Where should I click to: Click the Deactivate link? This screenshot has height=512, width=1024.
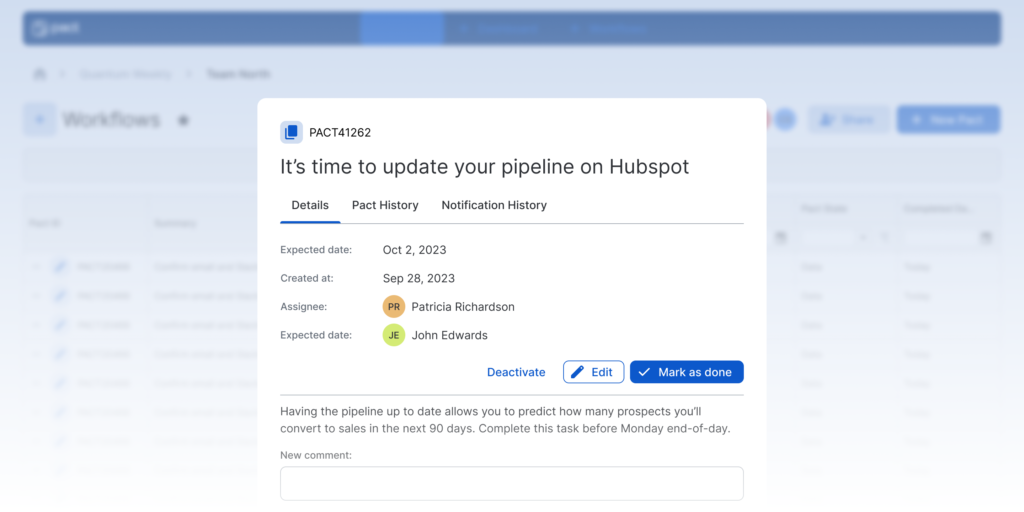click(516, 372)
